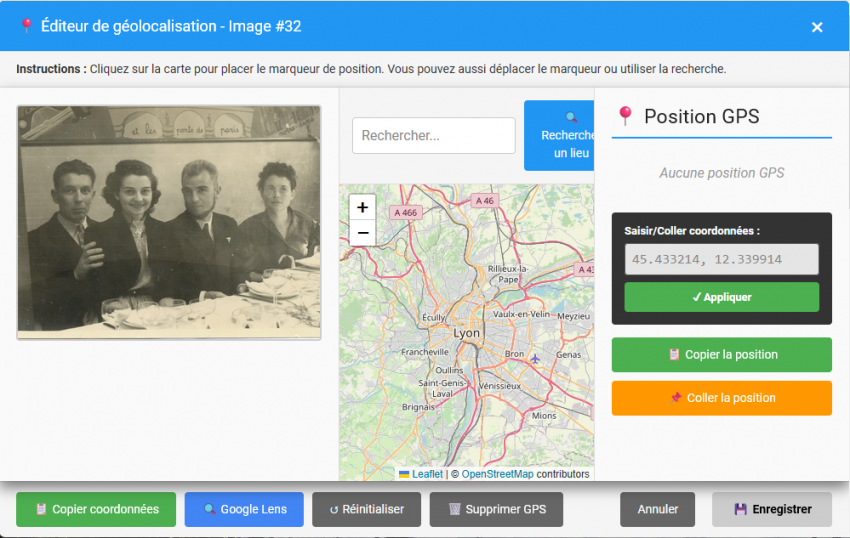
Task: Save with the Enregistrer button
Action: pos(771,509)
